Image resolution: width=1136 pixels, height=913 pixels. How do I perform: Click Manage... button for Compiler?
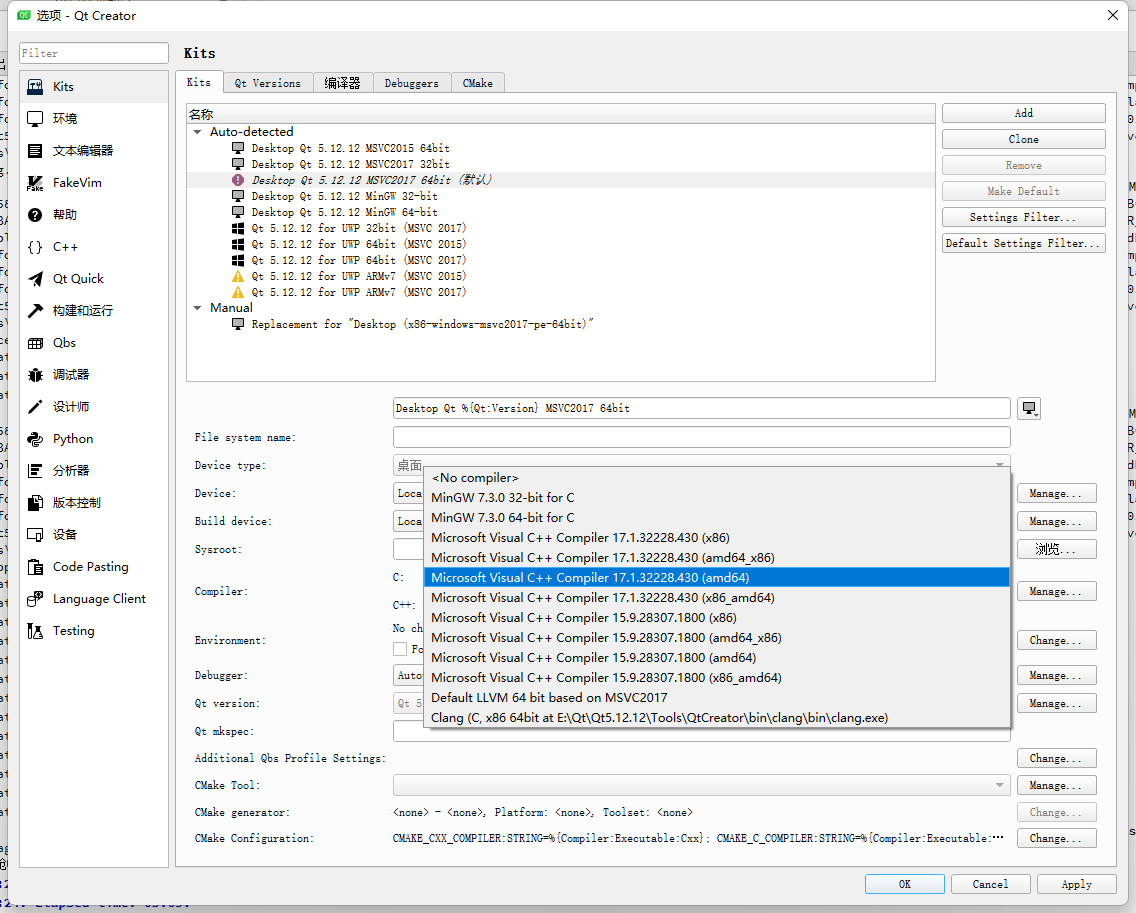click(1056, 592)
